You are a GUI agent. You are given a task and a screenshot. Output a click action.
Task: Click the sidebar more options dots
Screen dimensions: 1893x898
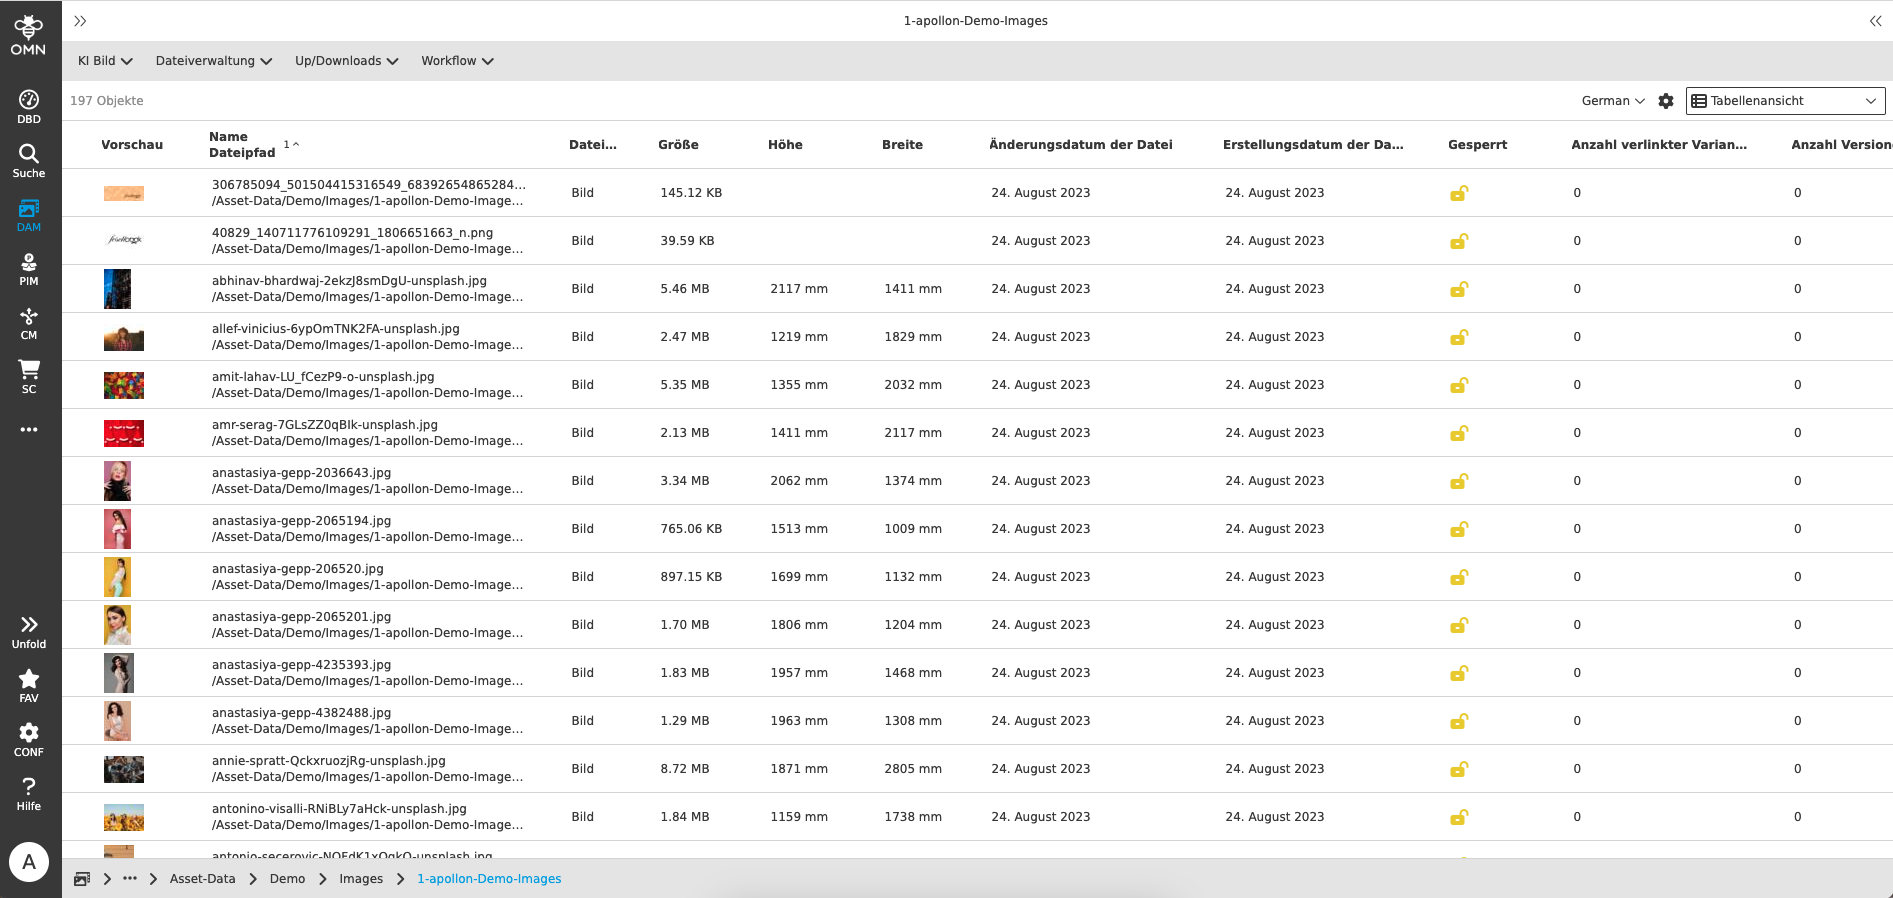[x=29, y=429]
